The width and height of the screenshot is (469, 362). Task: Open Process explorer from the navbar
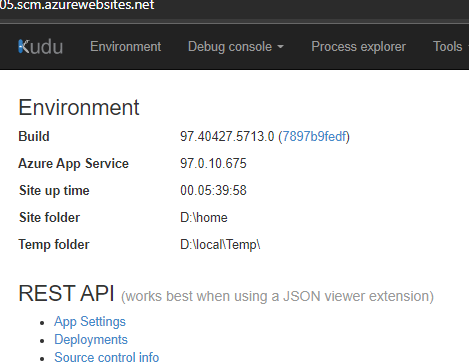click(359, 47)
